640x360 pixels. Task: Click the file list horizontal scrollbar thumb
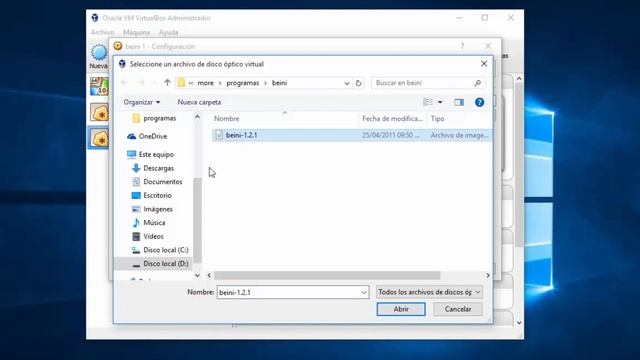tap(327, 276)
